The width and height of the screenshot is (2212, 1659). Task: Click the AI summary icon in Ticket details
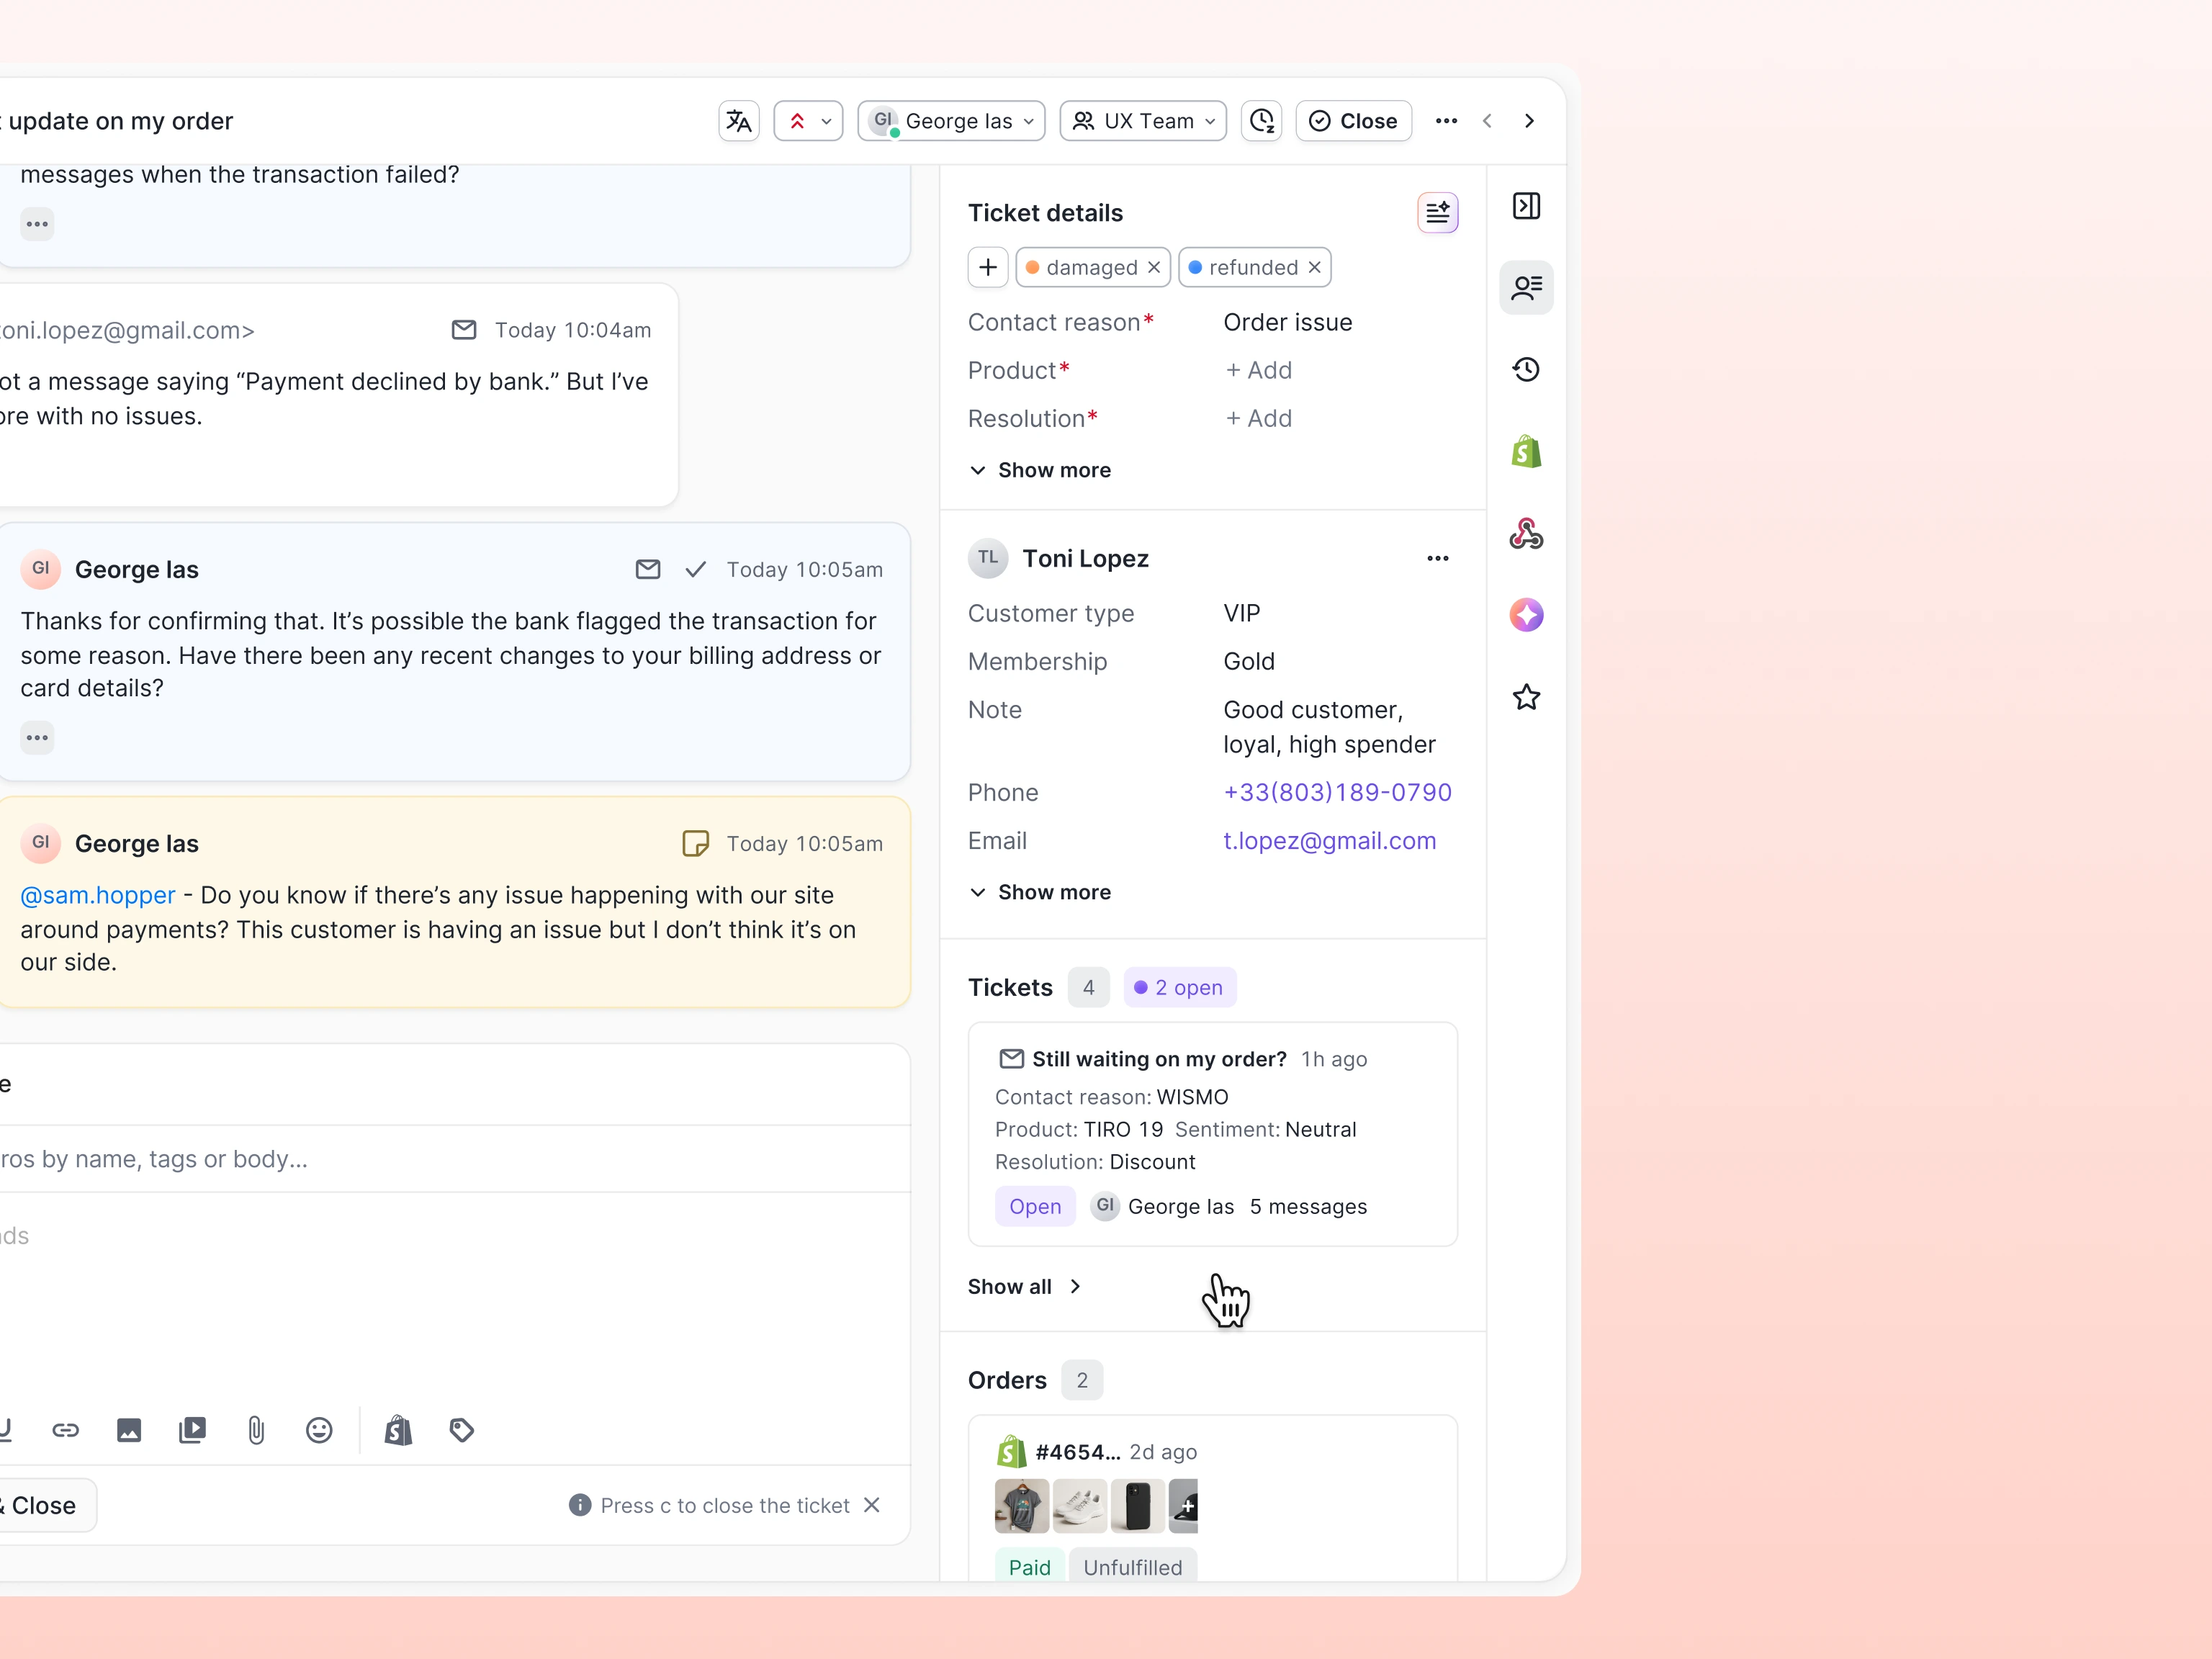pos(1437,213)
